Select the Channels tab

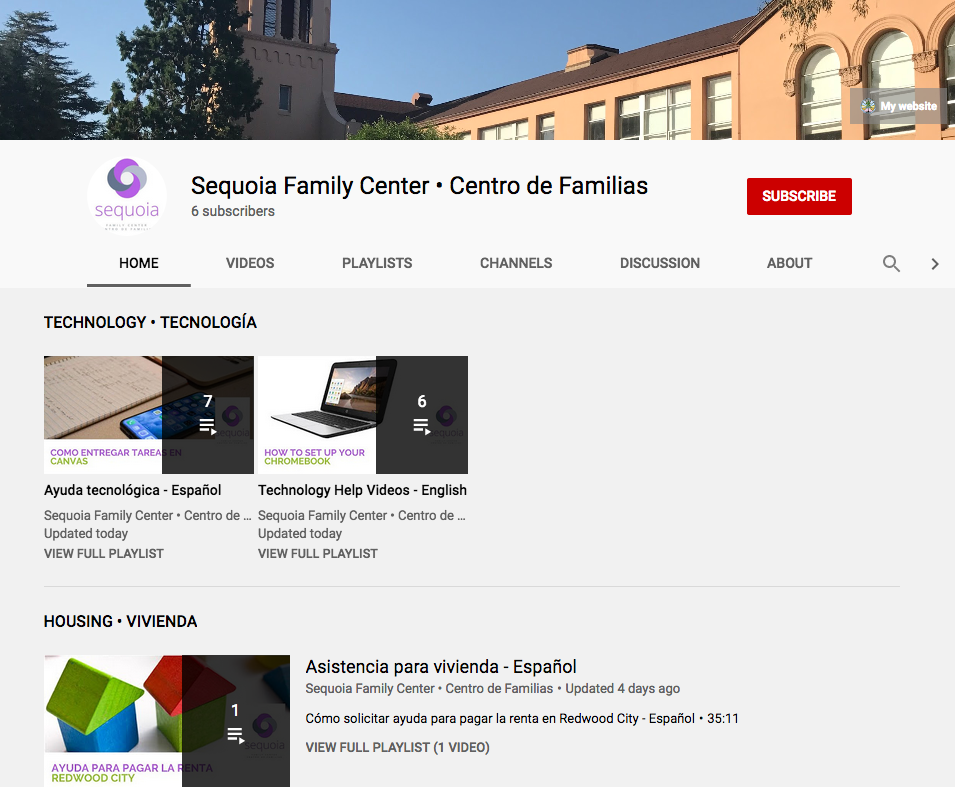(516, 263)
